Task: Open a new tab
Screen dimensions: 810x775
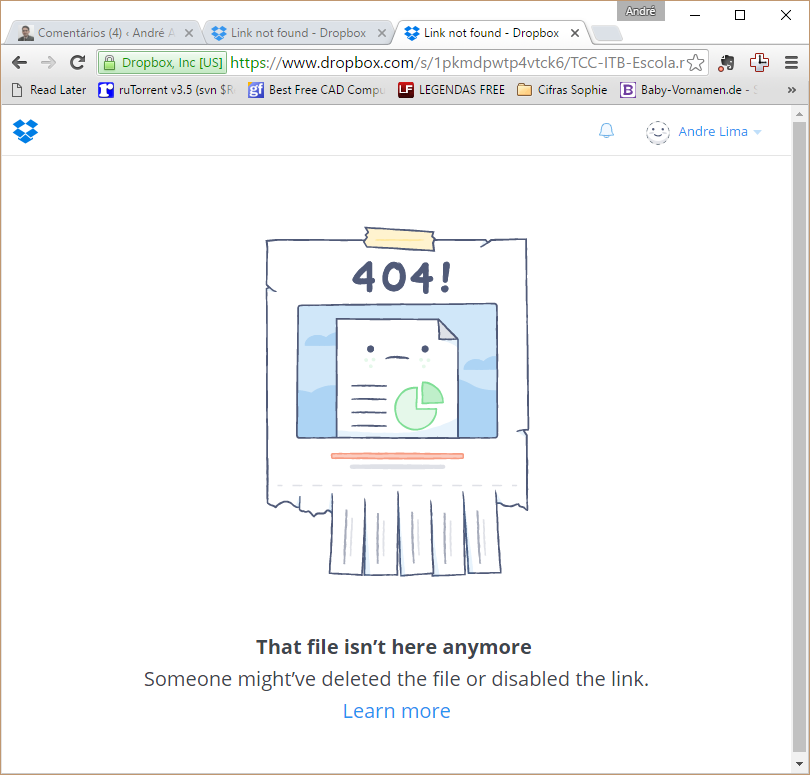Action: tap(606, 34)
